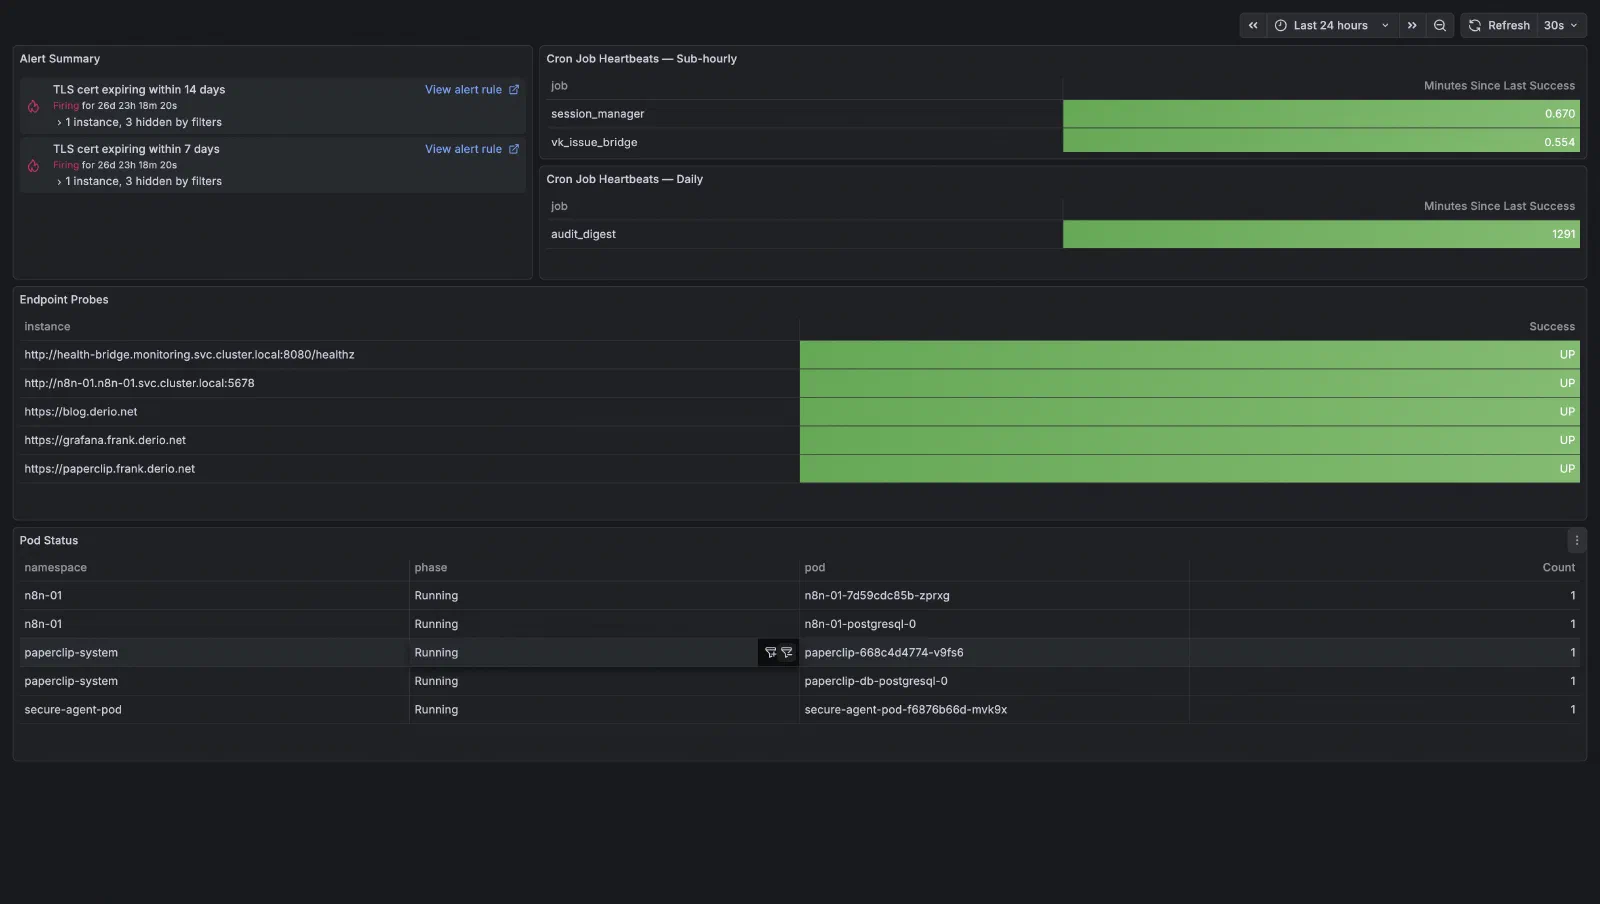Sort Pod Status by phase column
The height and width of the screenshot is (904, 1600).
click(431, 568)
